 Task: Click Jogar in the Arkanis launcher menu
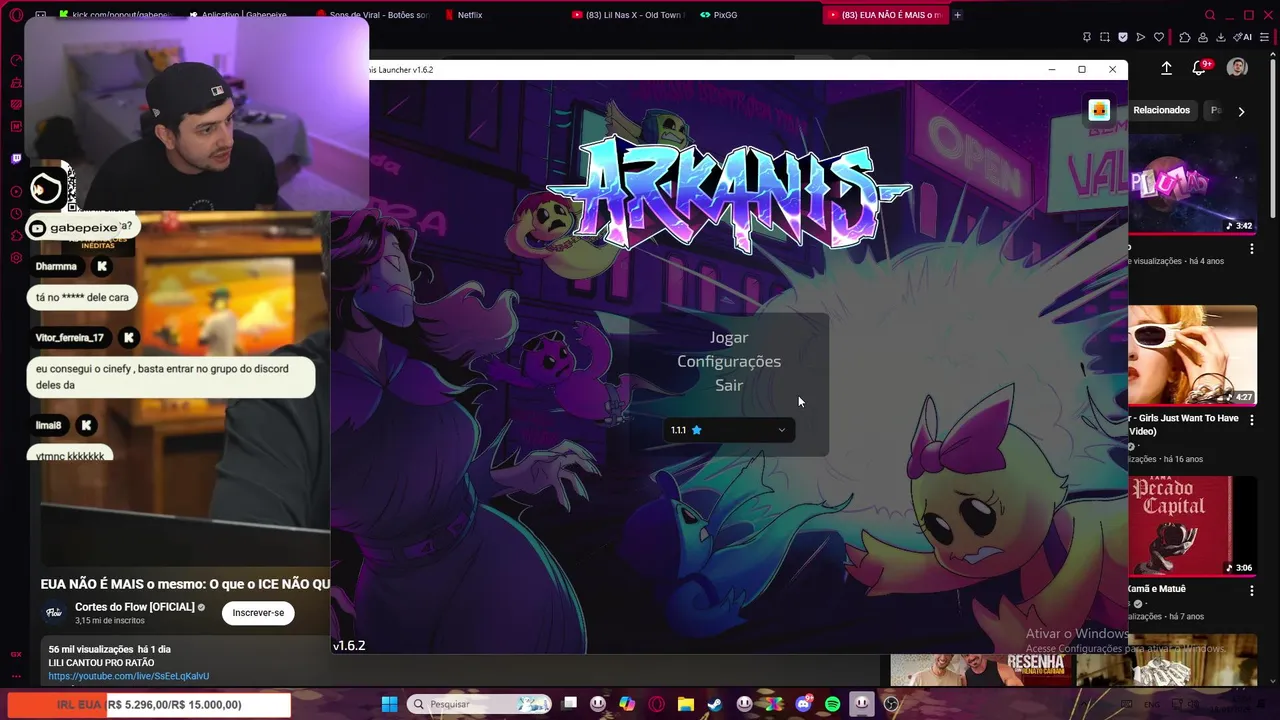pyautogui.click(x=729, y=338)
